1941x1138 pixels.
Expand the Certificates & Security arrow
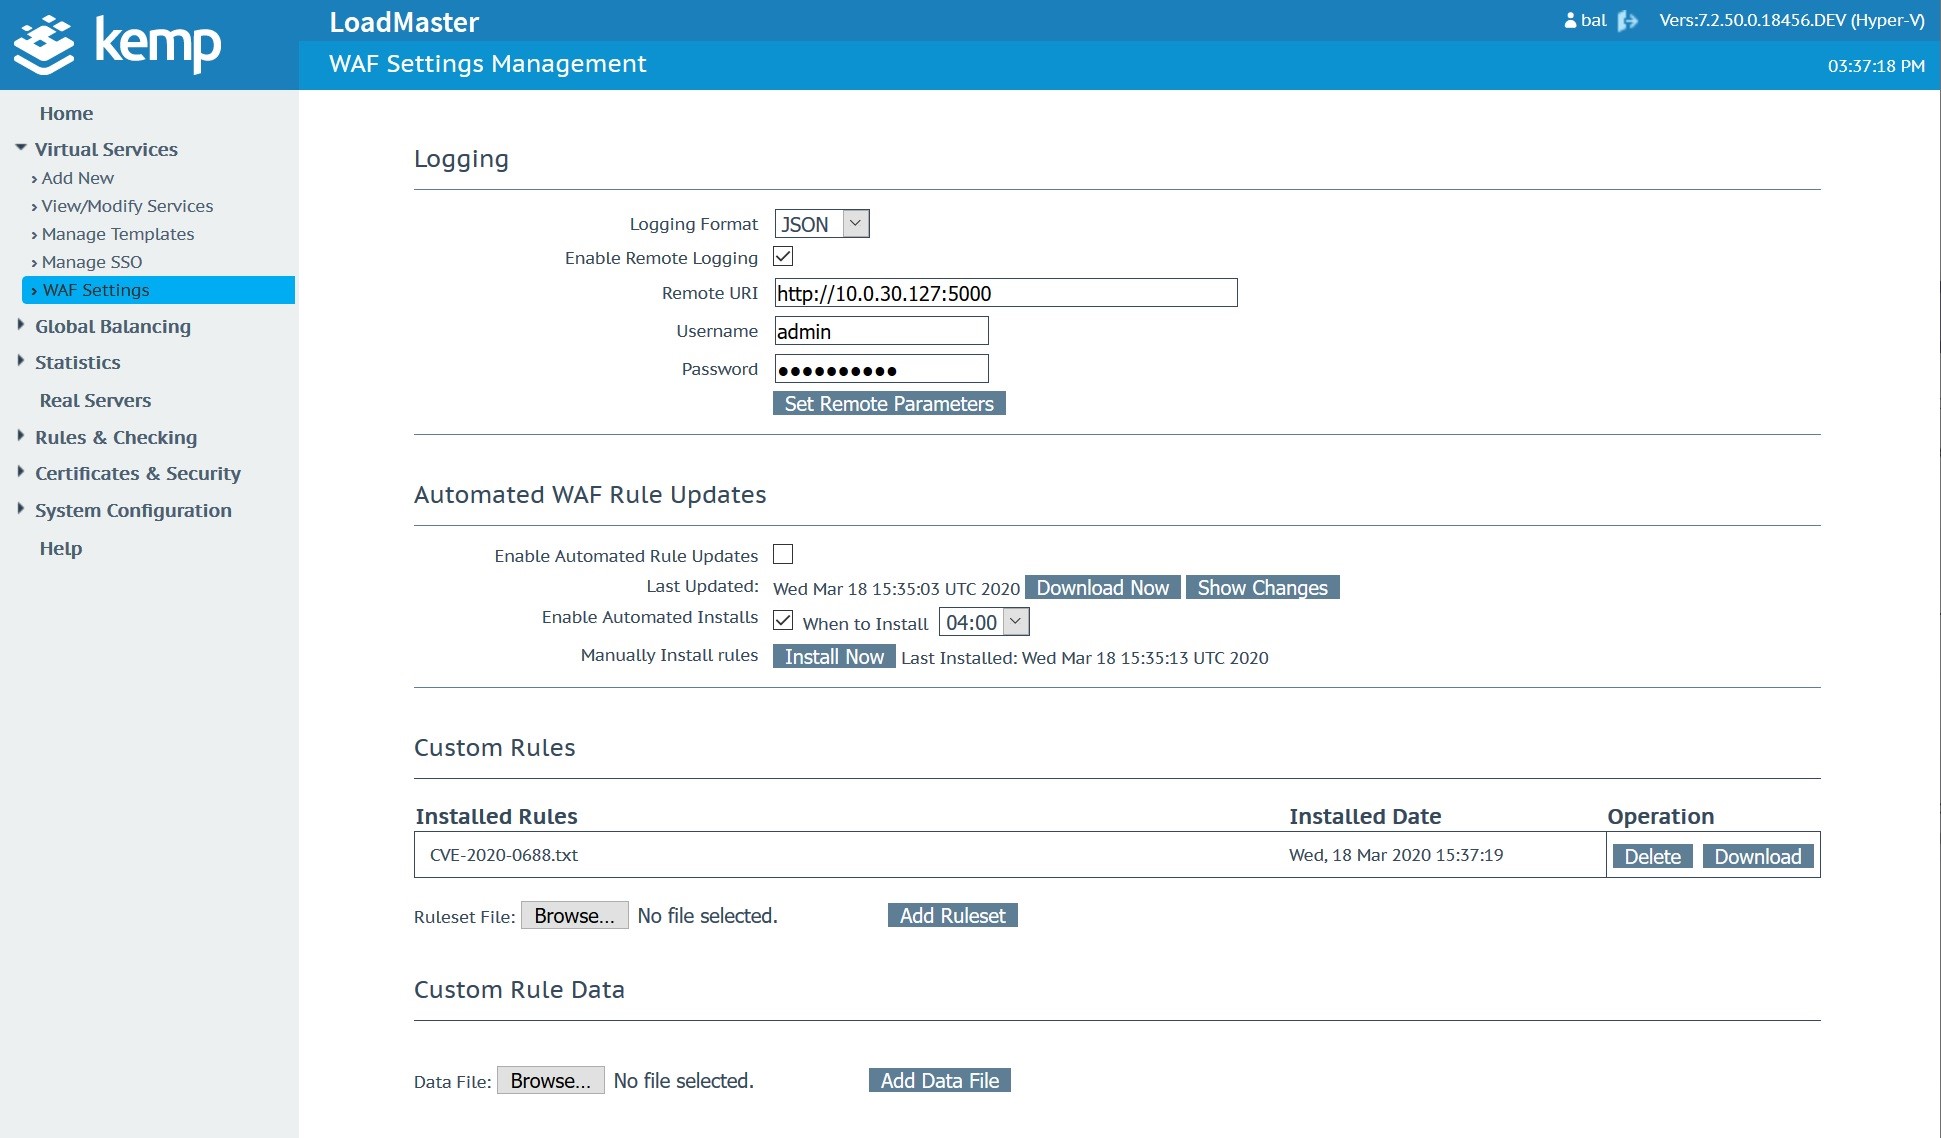coord(20,472)
